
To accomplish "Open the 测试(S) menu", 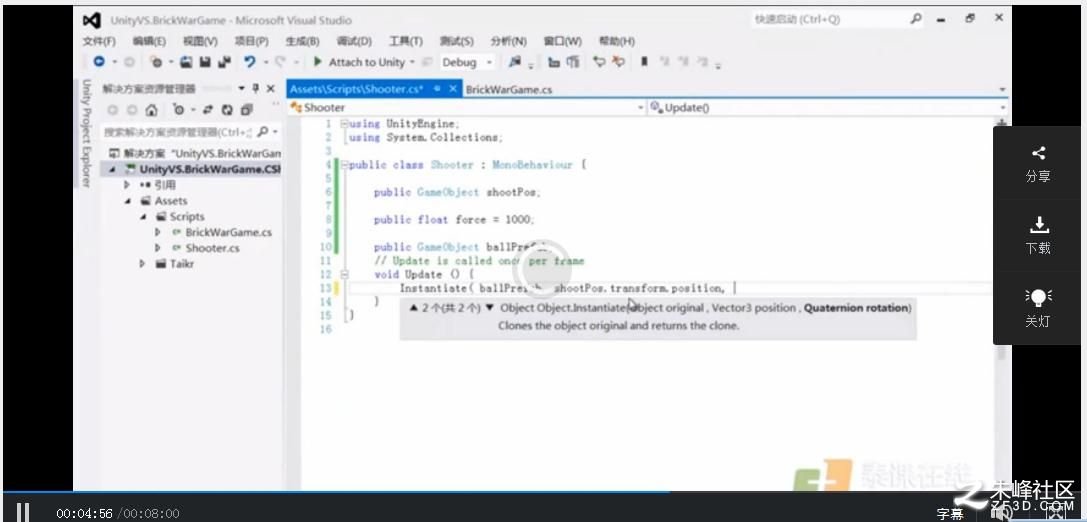I will pyautogui.click(x=456, y=42).
